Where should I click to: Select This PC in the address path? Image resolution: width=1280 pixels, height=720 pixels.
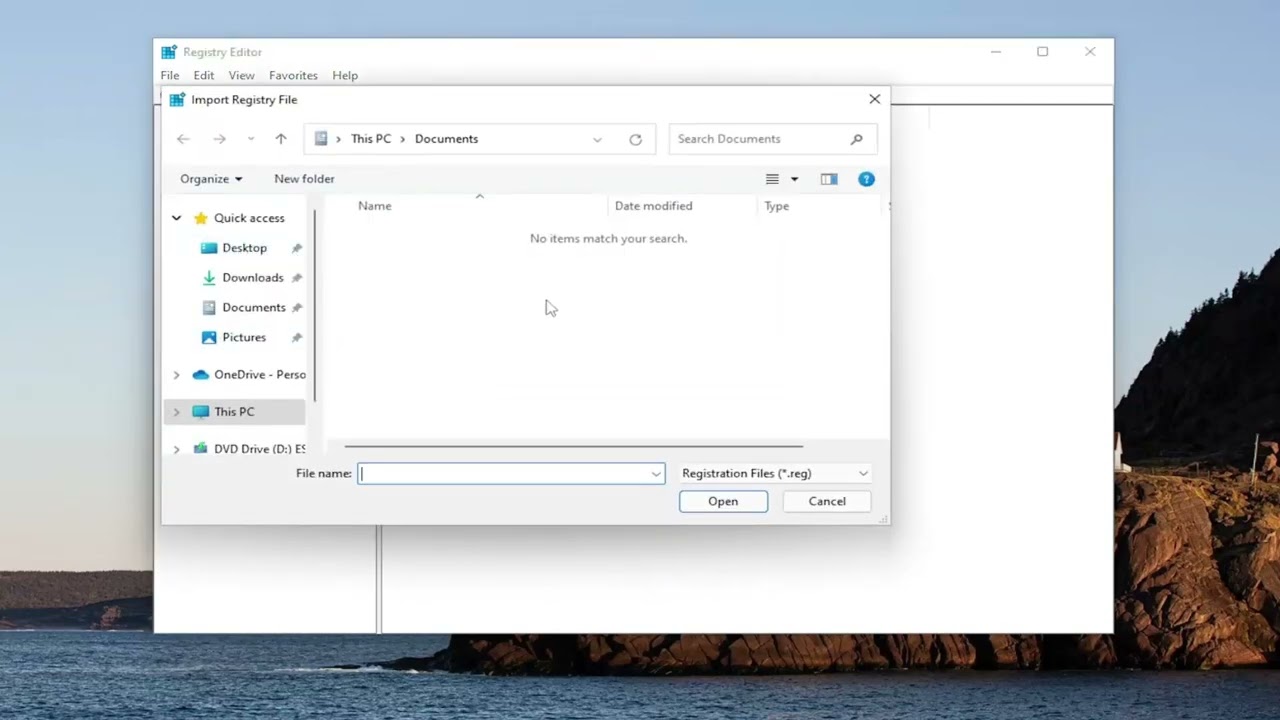click(371, 139)
